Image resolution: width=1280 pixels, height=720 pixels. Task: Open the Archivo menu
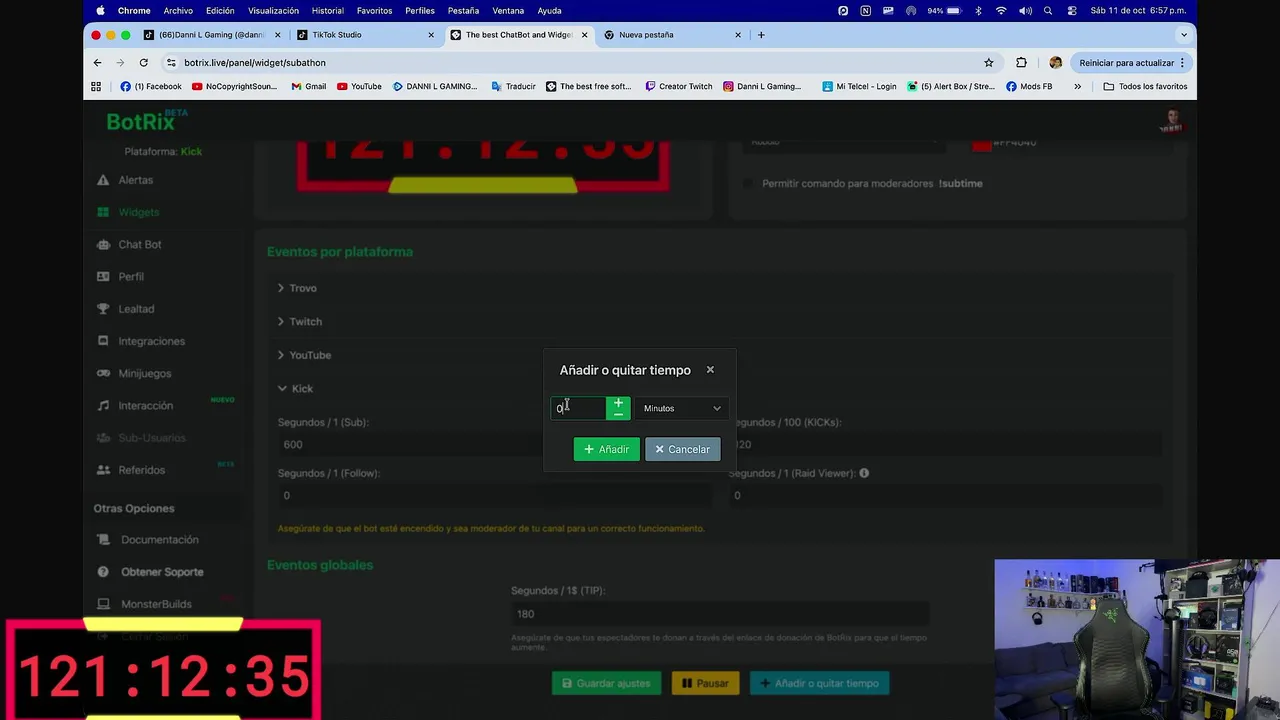(178, 11)
